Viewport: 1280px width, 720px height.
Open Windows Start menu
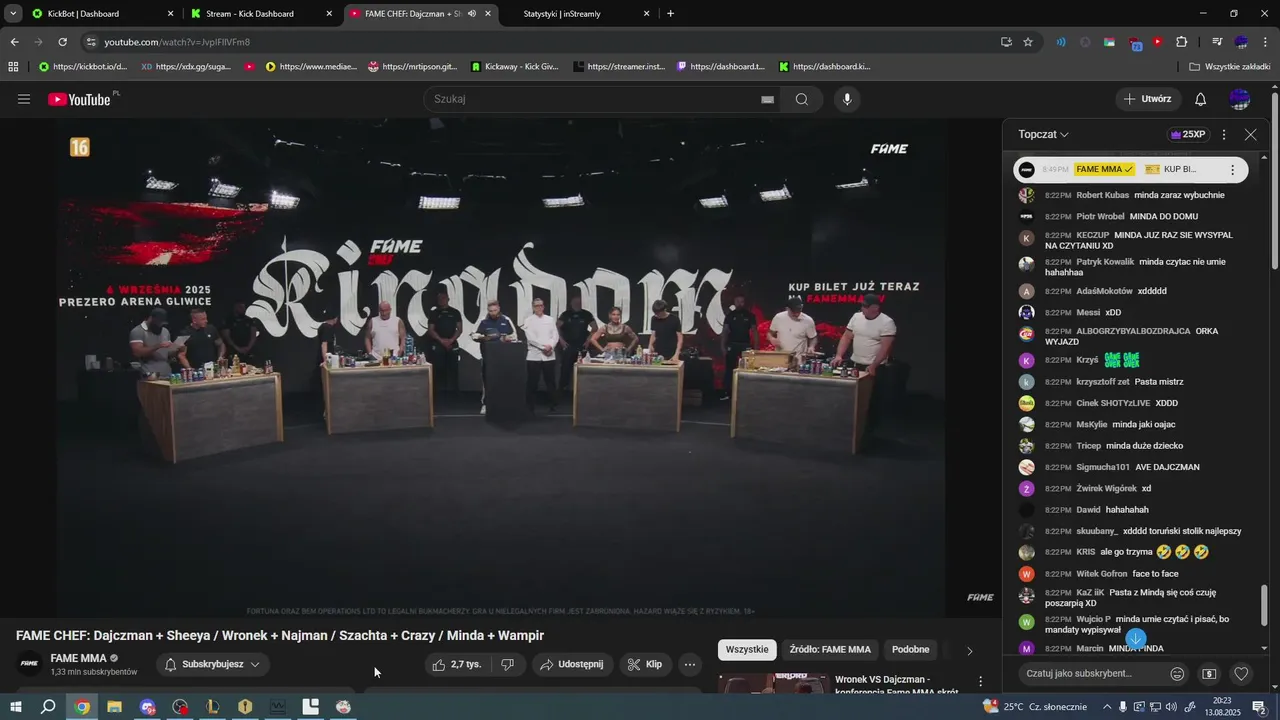(15, 707)
